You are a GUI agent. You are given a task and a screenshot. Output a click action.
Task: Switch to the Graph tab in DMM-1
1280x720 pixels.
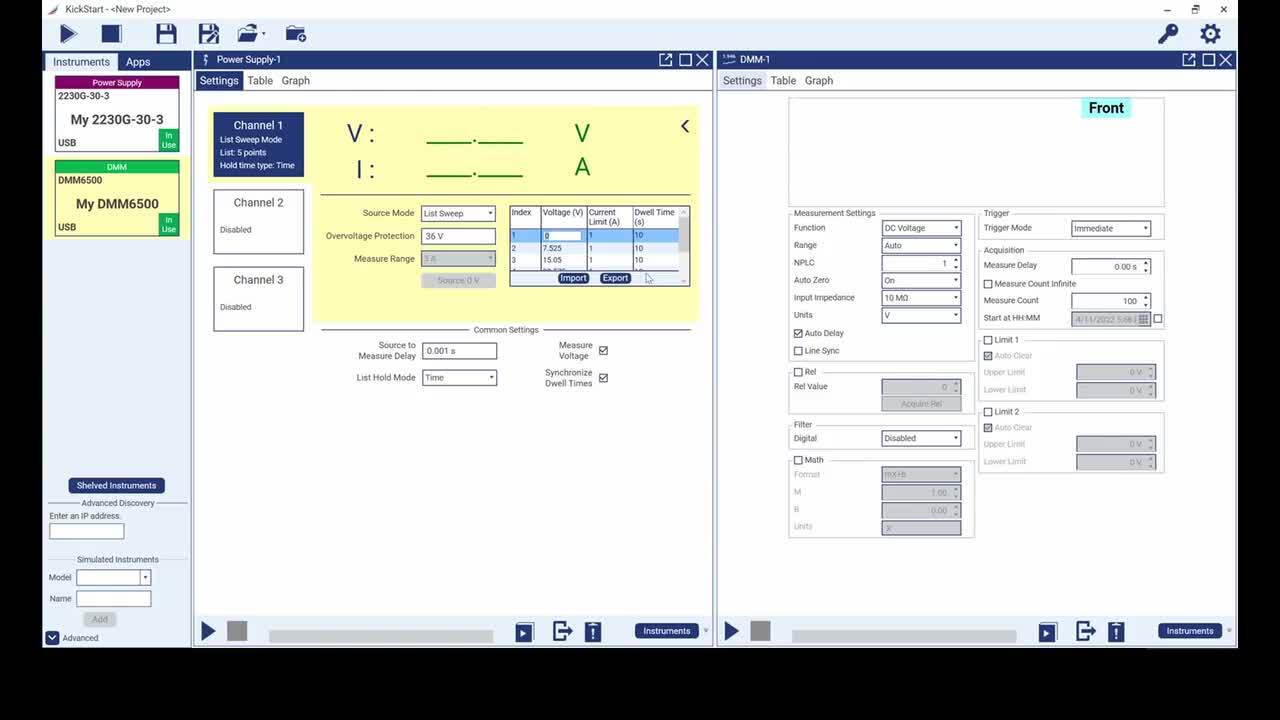818,80
